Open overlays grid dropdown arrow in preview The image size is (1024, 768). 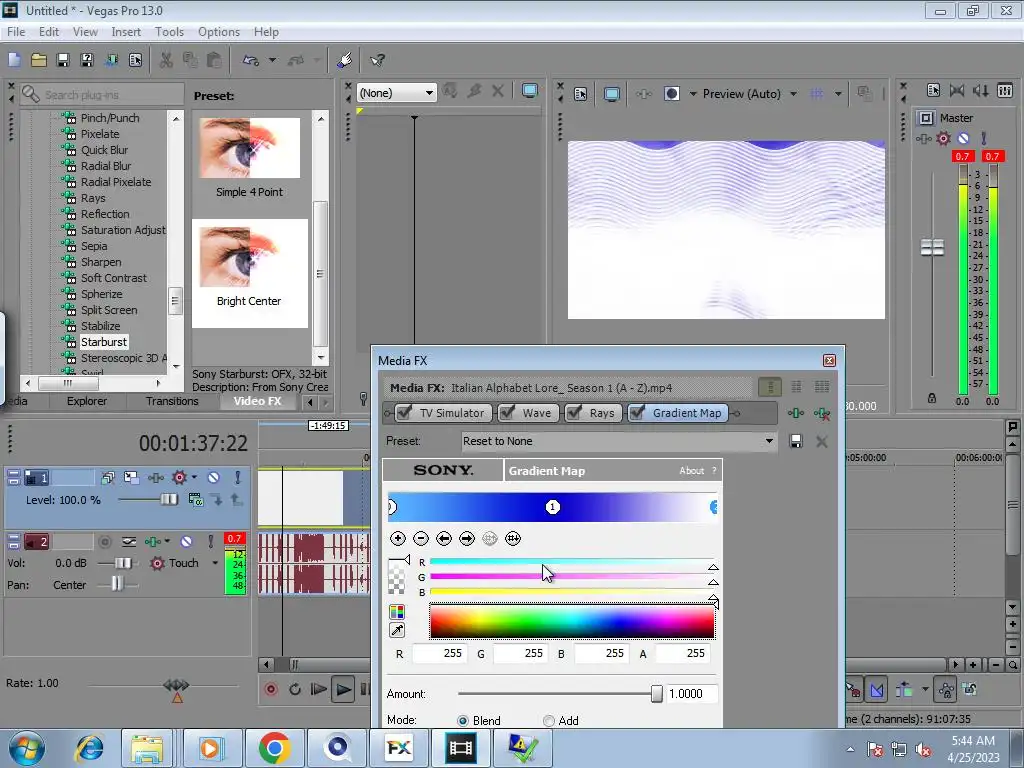838,94
